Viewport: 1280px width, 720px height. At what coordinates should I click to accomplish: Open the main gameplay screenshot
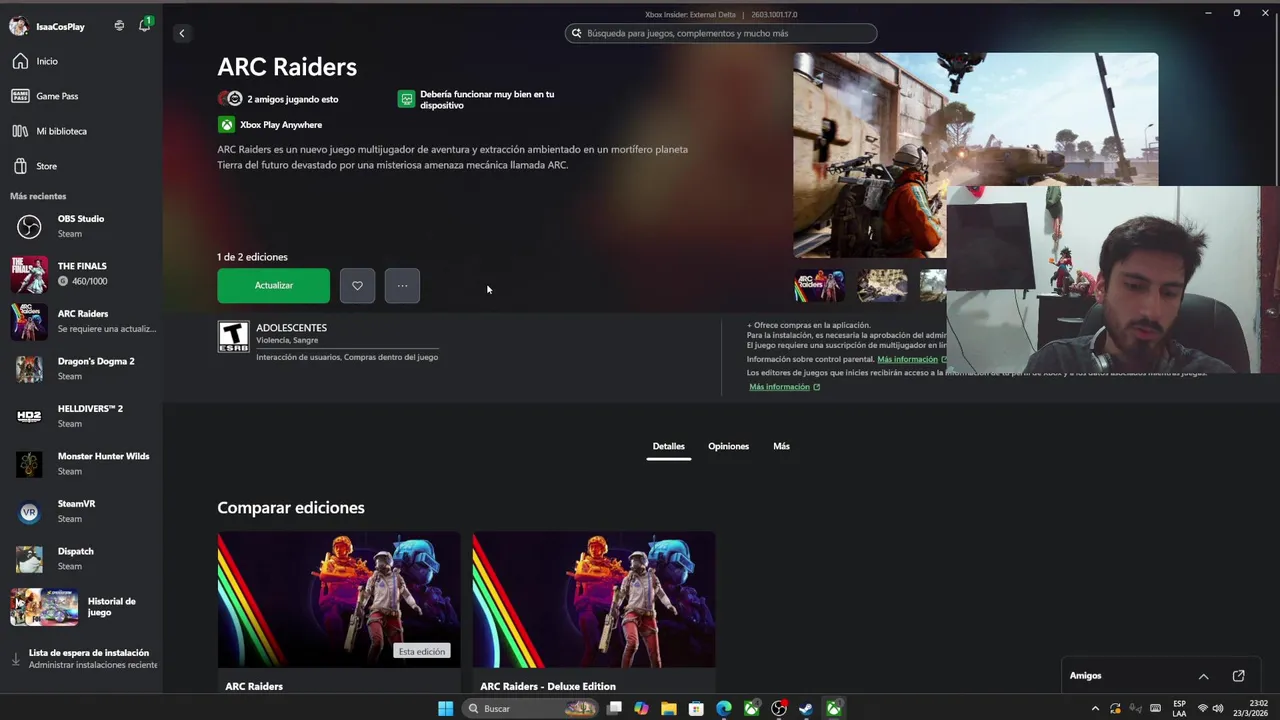(870, 155)
